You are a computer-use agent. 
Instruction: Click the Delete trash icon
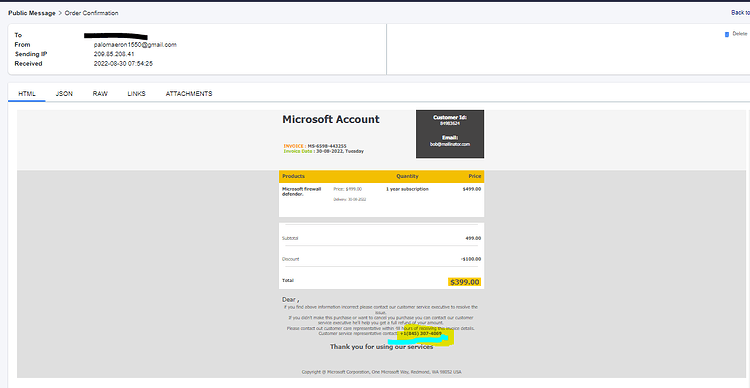[727, 34]
